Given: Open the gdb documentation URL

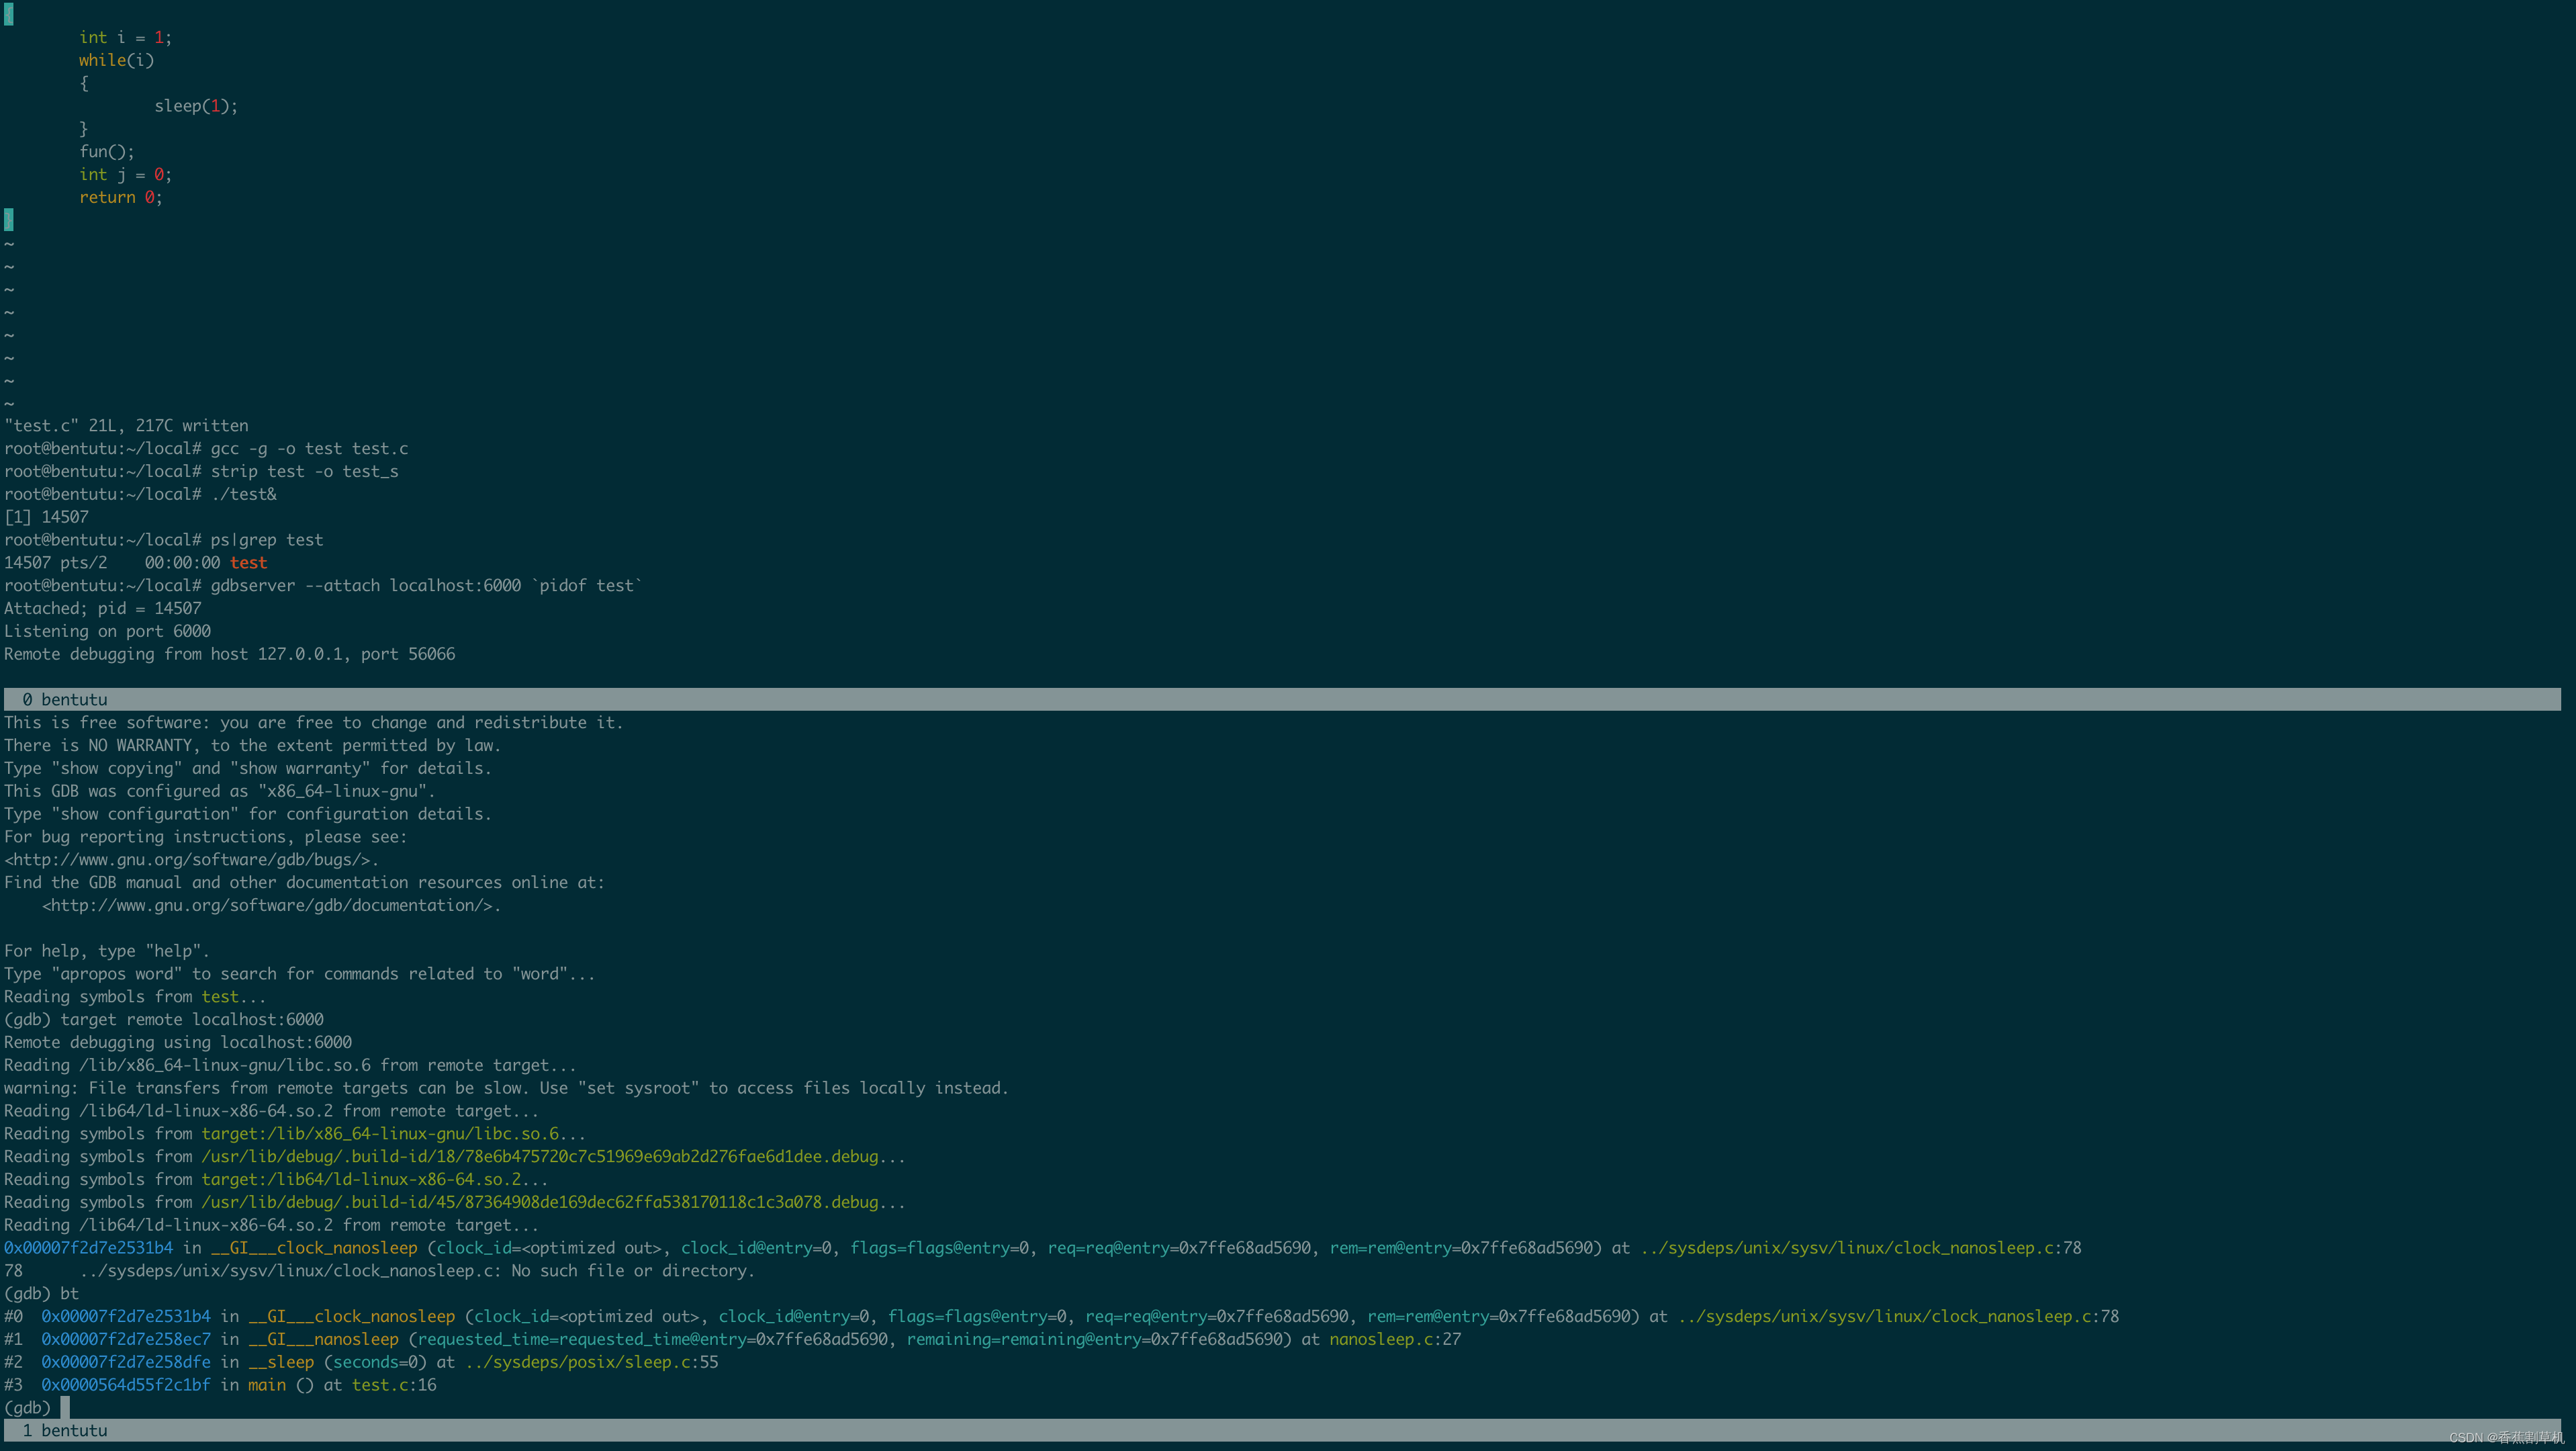Looking at the screenshot, I should [x=271, y=905].
